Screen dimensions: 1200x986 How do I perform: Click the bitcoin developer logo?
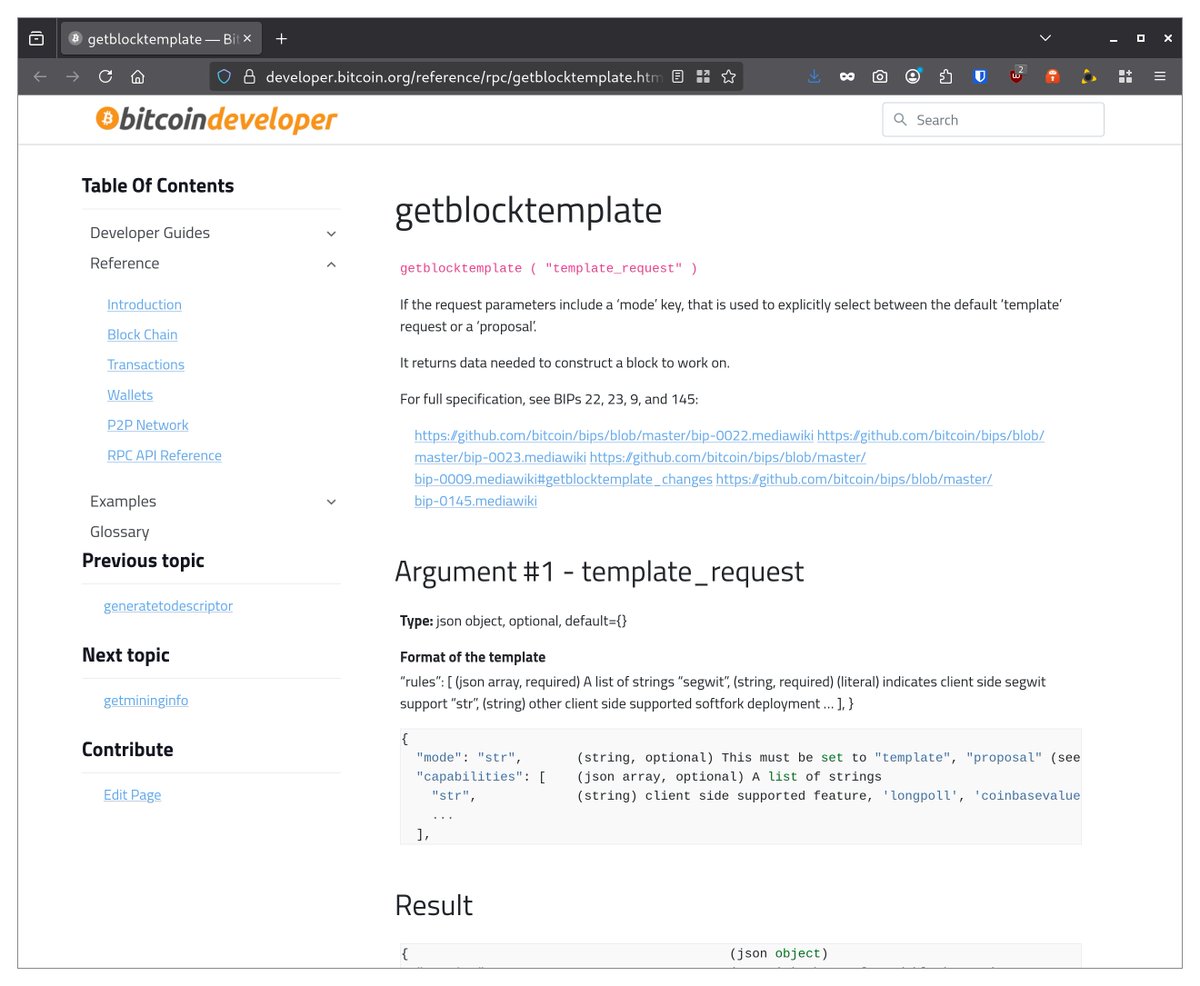[216, 119]
